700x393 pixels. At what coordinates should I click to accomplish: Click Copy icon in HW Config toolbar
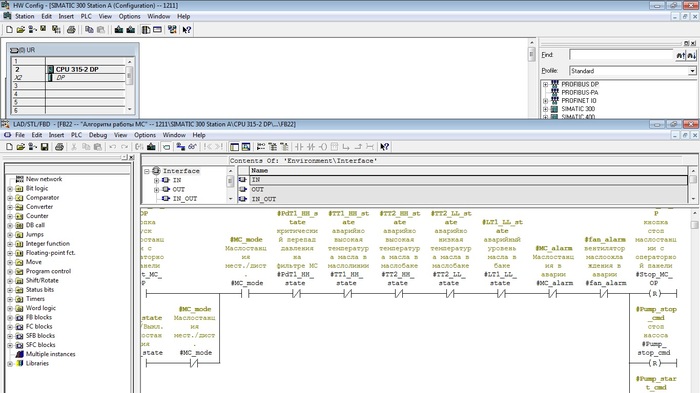point(89,29)
